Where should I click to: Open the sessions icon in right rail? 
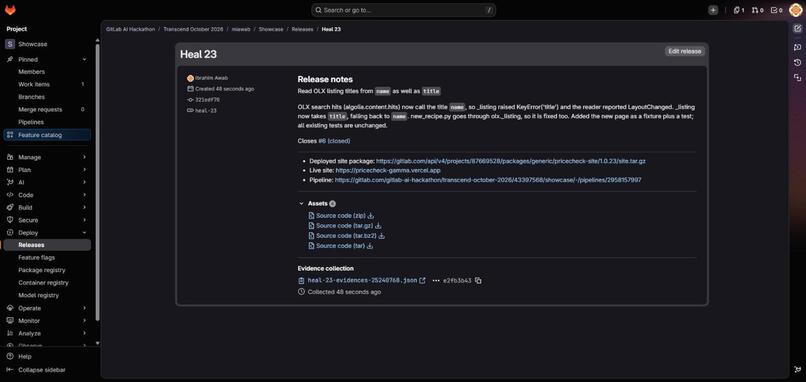(797, 78)
